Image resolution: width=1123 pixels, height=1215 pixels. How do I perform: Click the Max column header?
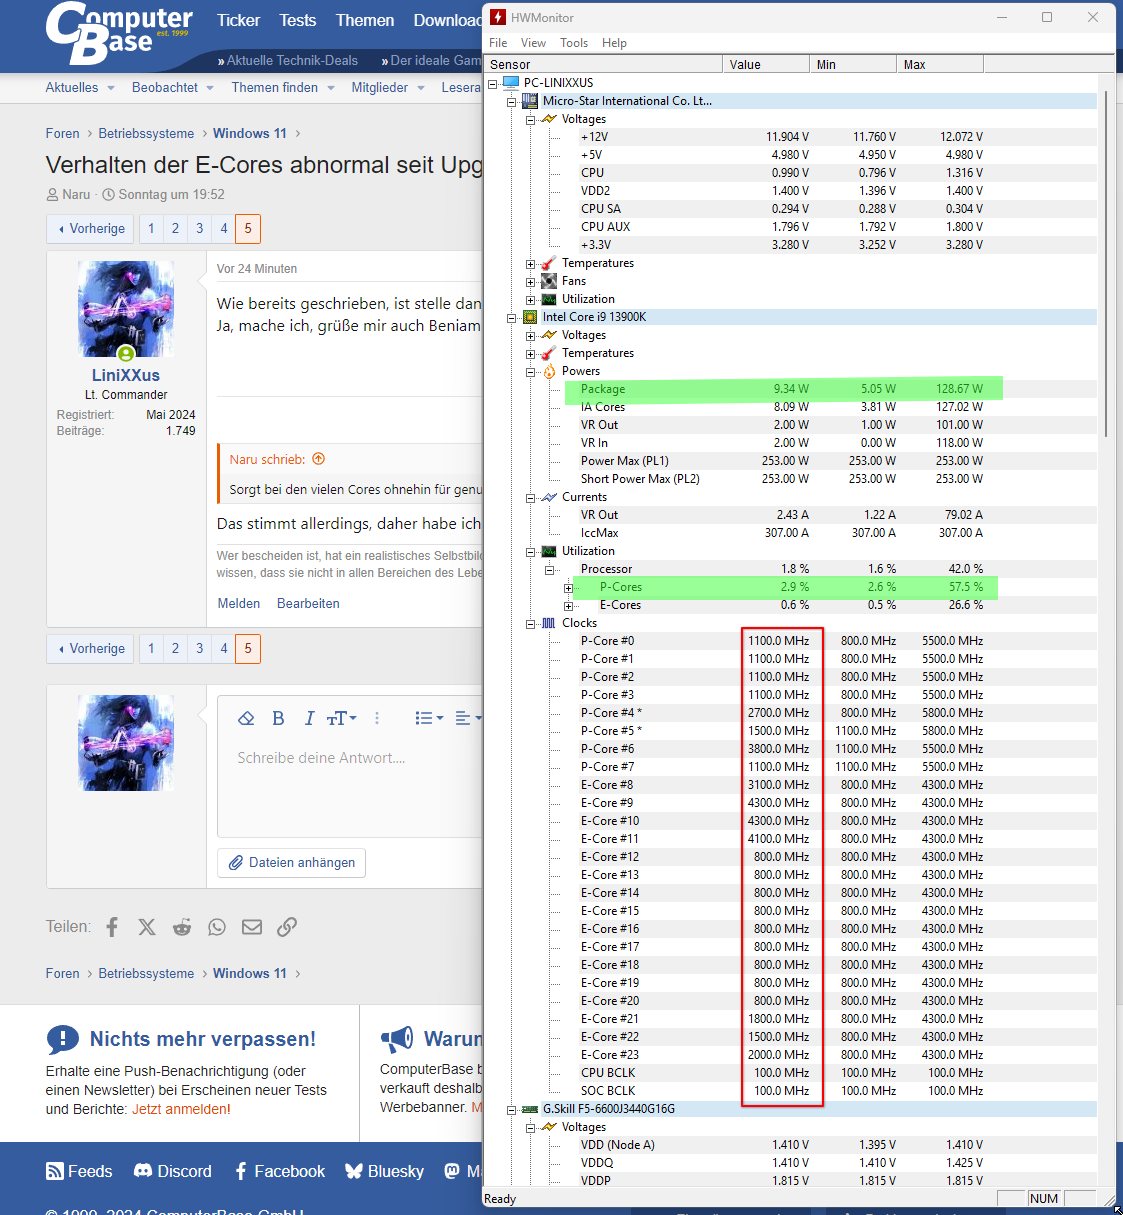pyautogui.click(x=940, y=64)
